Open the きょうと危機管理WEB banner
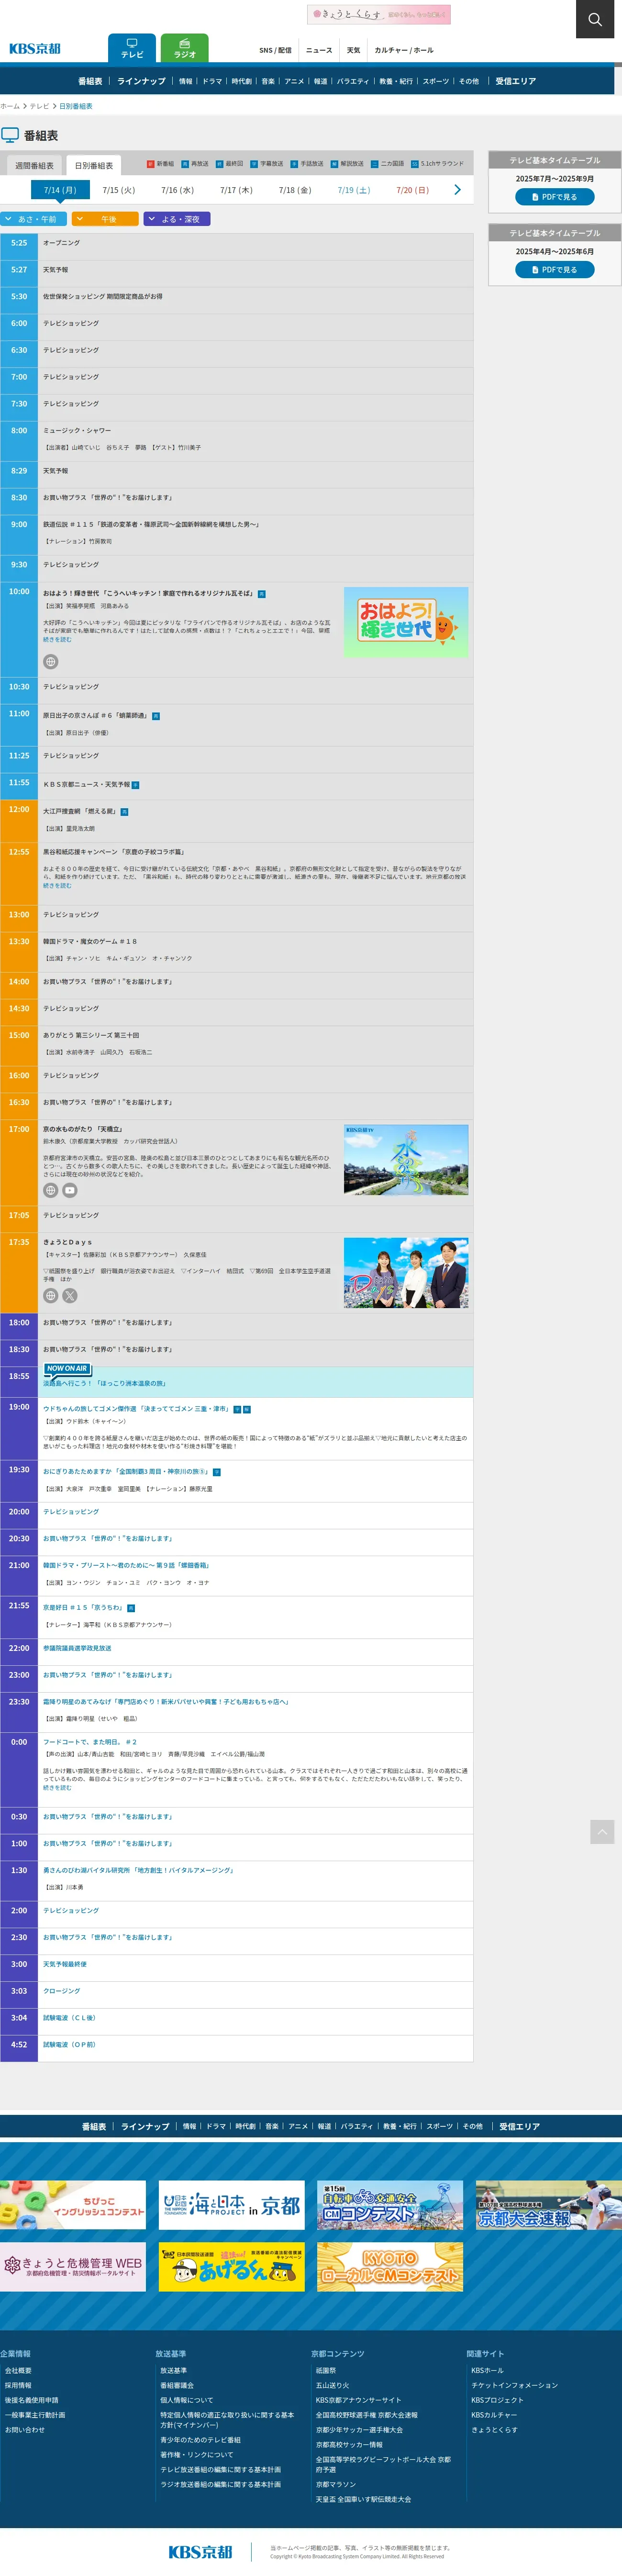 pyautogui.click(x=73, y=2267)
